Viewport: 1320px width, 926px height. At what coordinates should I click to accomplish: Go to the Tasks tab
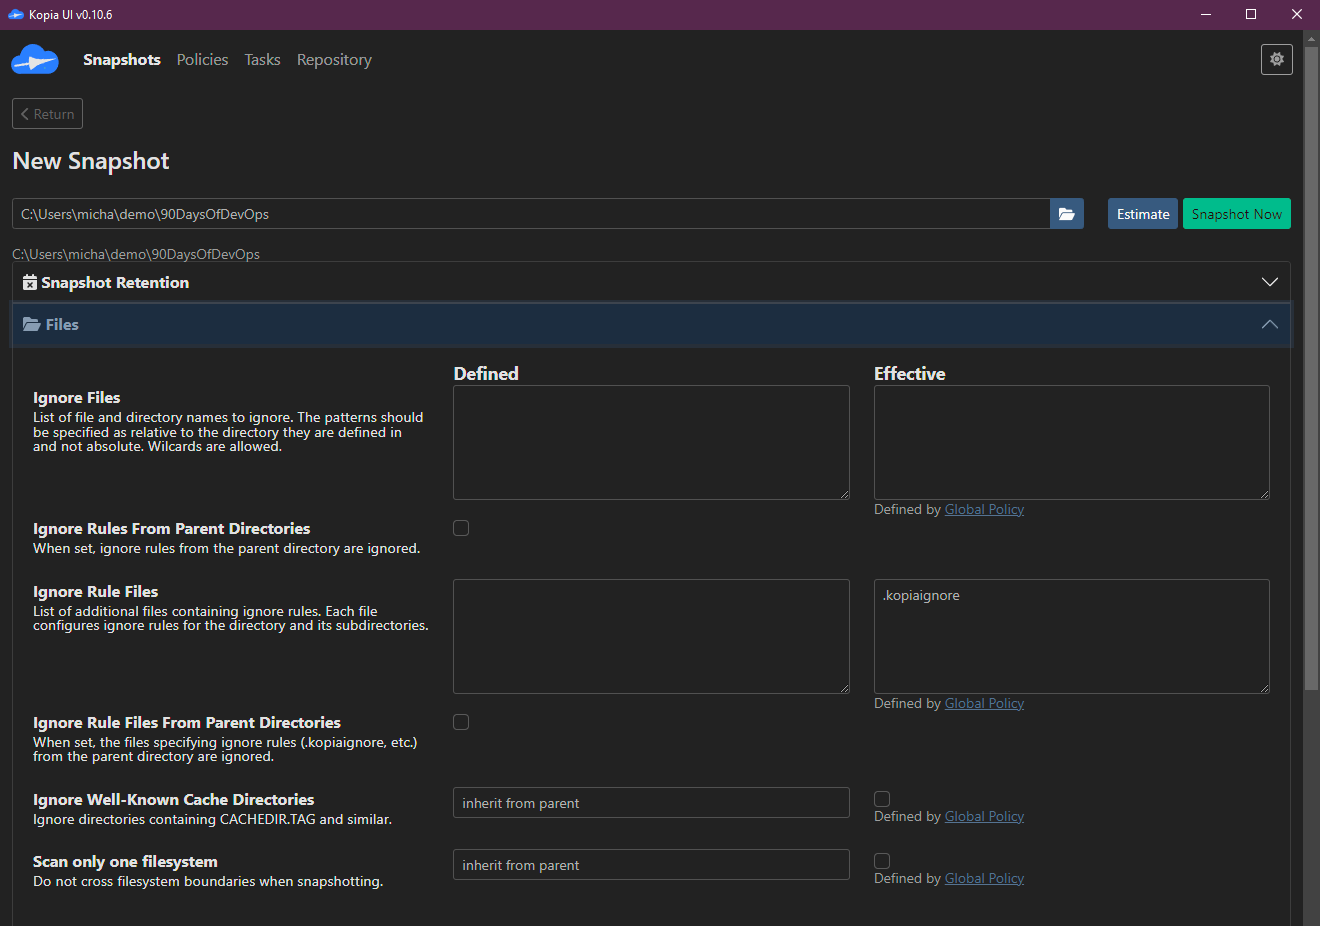coord(262,60)
